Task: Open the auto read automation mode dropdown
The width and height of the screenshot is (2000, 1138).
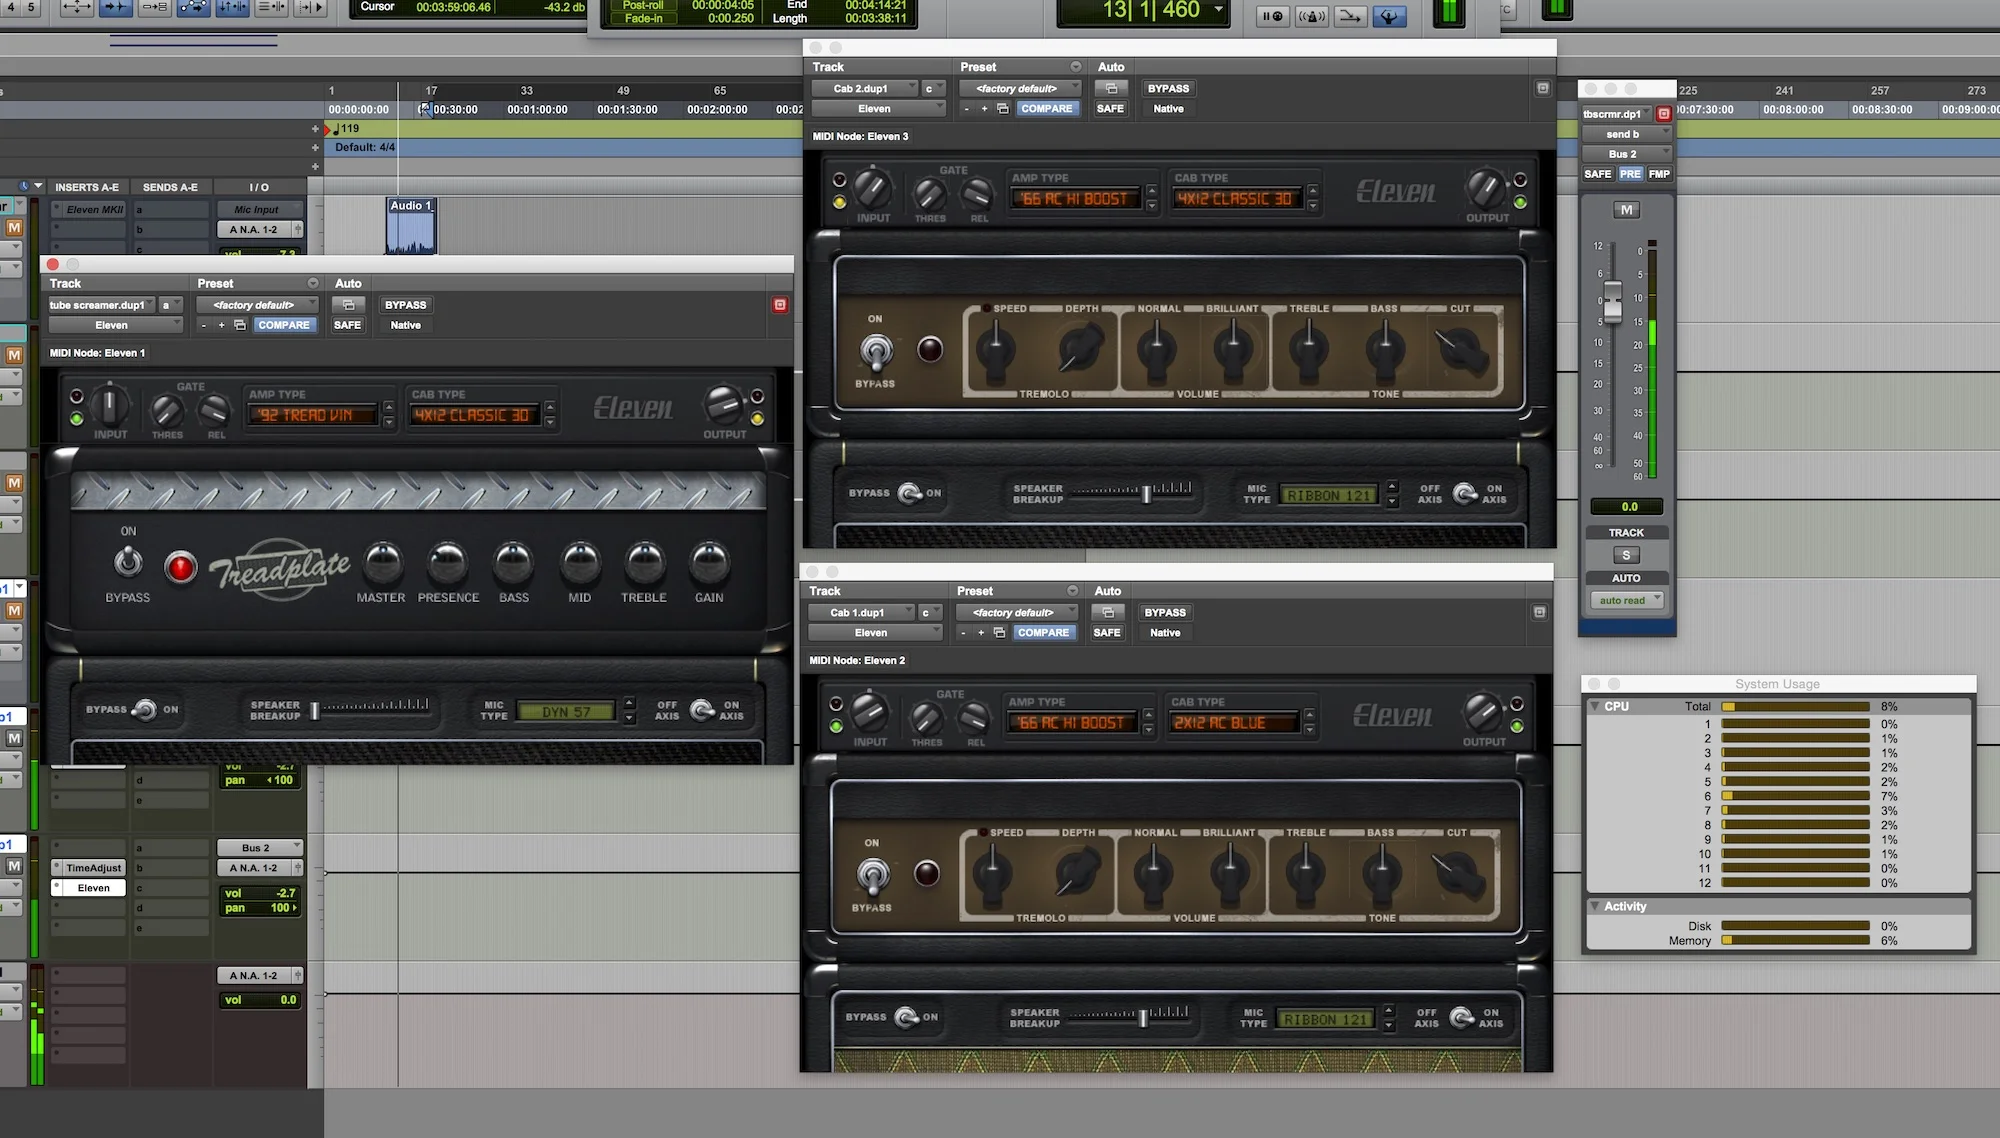Action: [x=1626, y=600]
